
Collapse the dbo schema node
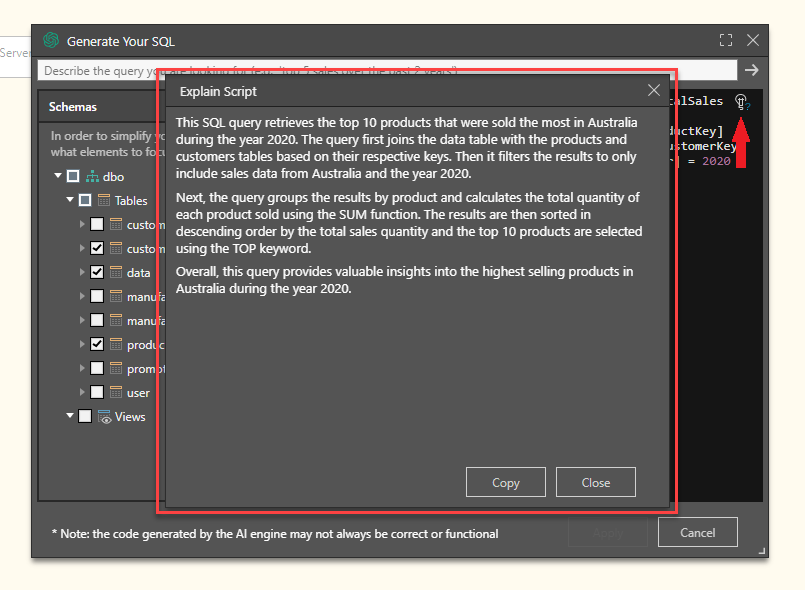point(58,176)
